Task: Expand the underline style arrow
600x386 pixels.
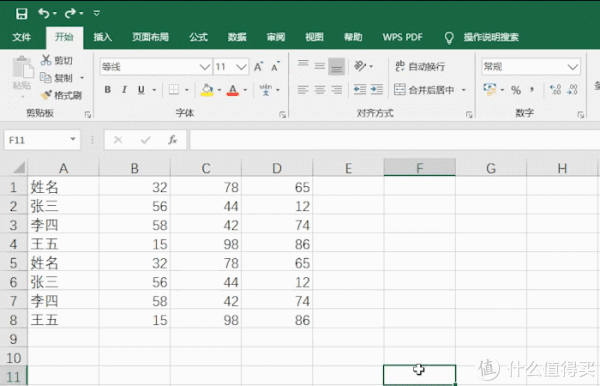Action: pos(154,90)
